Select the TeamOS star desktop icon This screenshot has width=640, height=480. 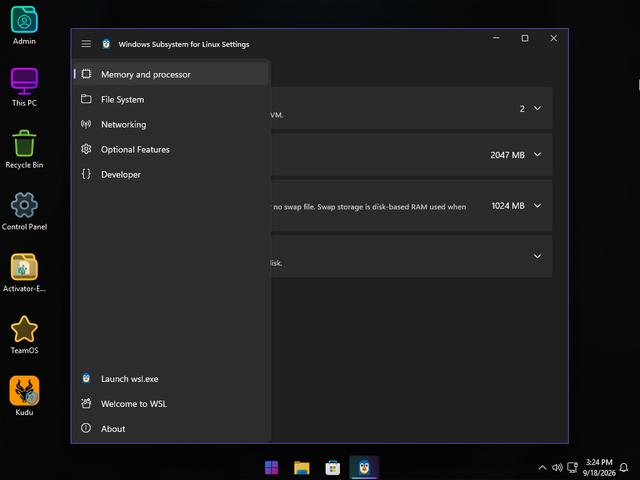pyautogui.click(x=24, y=335)
